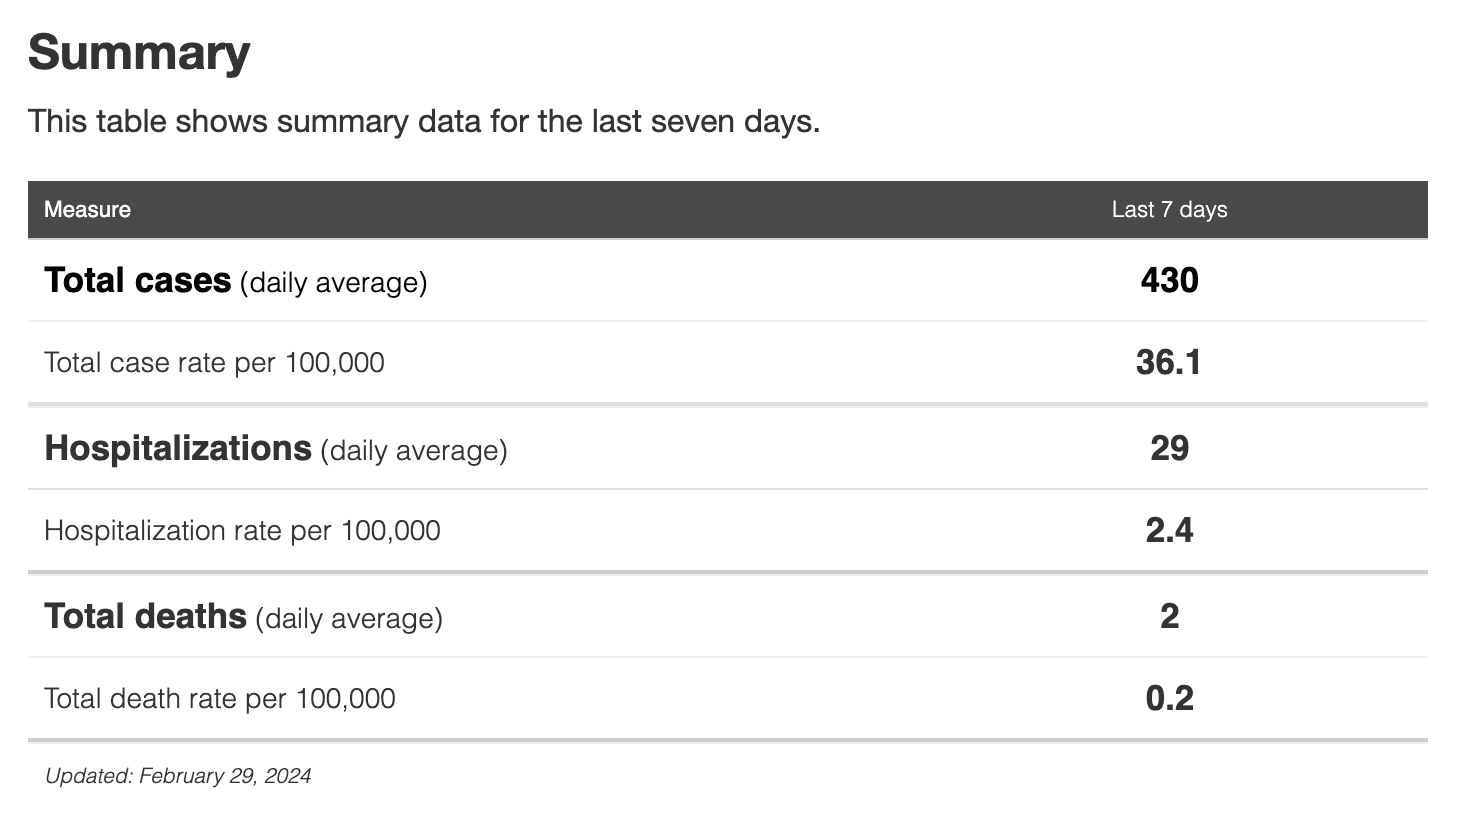This screenshot has width=1468, height=830.
Task: Click the daily average text beside Total cases
Action: 334,283
